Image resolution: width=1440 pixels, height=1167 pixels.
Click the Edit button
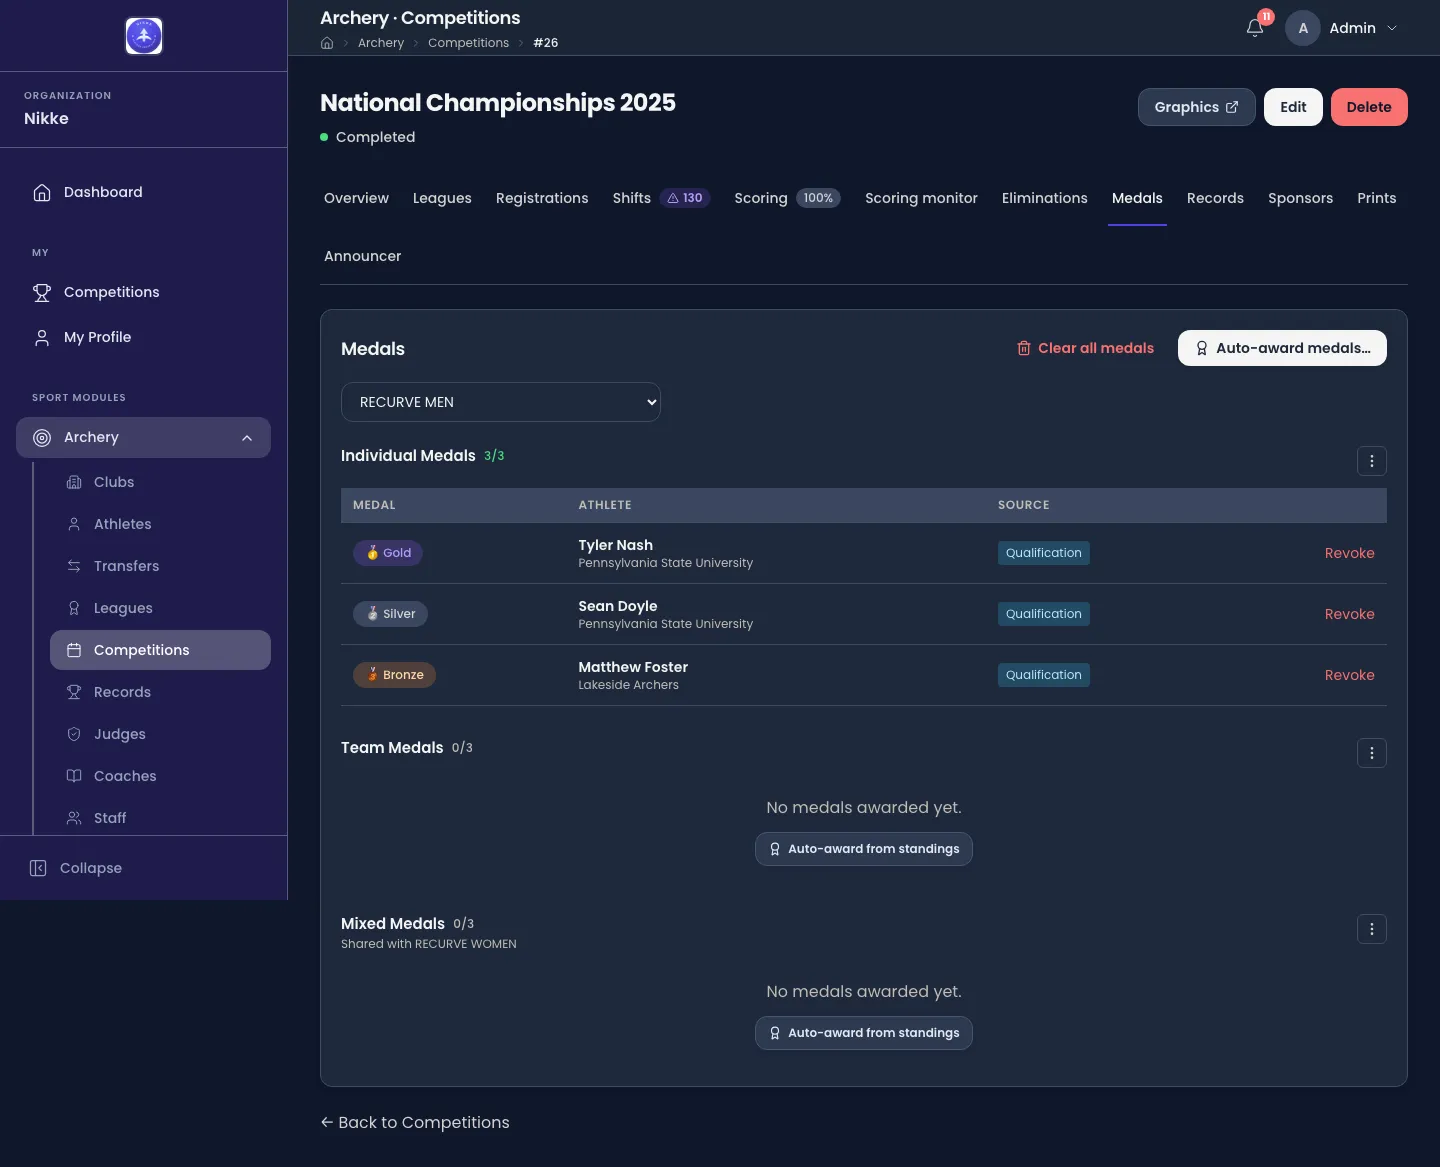point(1293,107)
